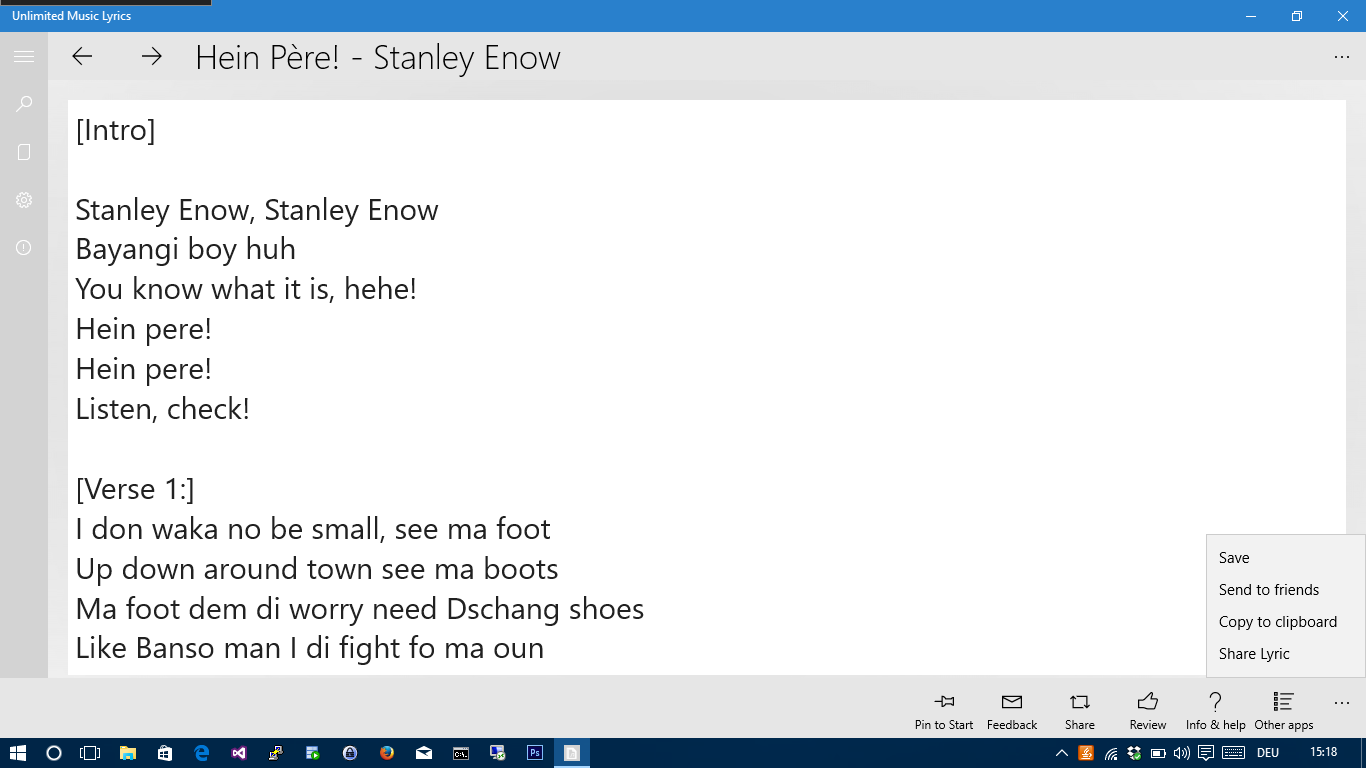Viewport: 1366px width, 768px height.
Task: Expand the top-right ellipsis options
Action: [1342, 57]
